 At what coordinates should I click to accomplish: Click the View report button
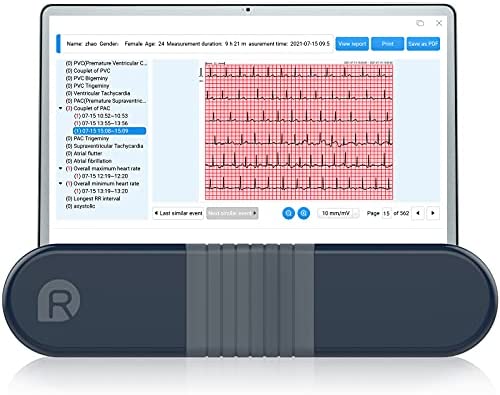(x=352, y=44)
